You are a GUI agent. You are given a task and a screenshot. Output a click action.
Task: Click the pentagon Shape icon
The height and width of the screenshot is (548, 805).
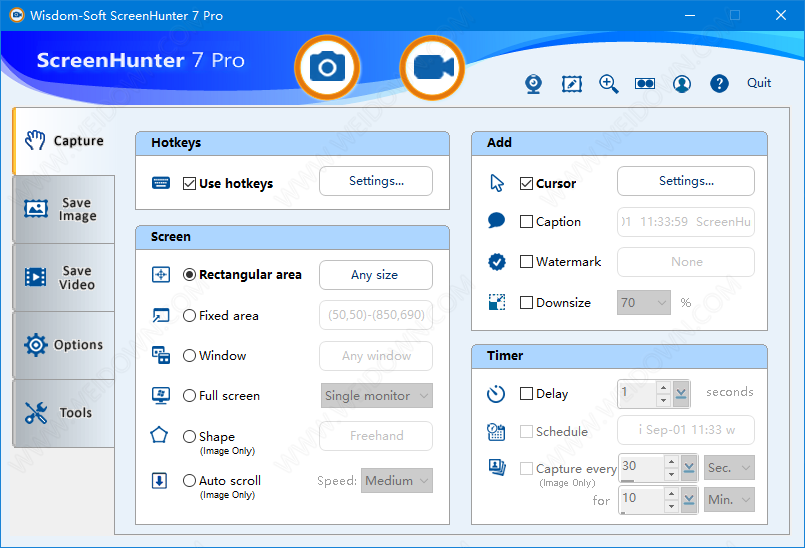click(x=159, y=435)
